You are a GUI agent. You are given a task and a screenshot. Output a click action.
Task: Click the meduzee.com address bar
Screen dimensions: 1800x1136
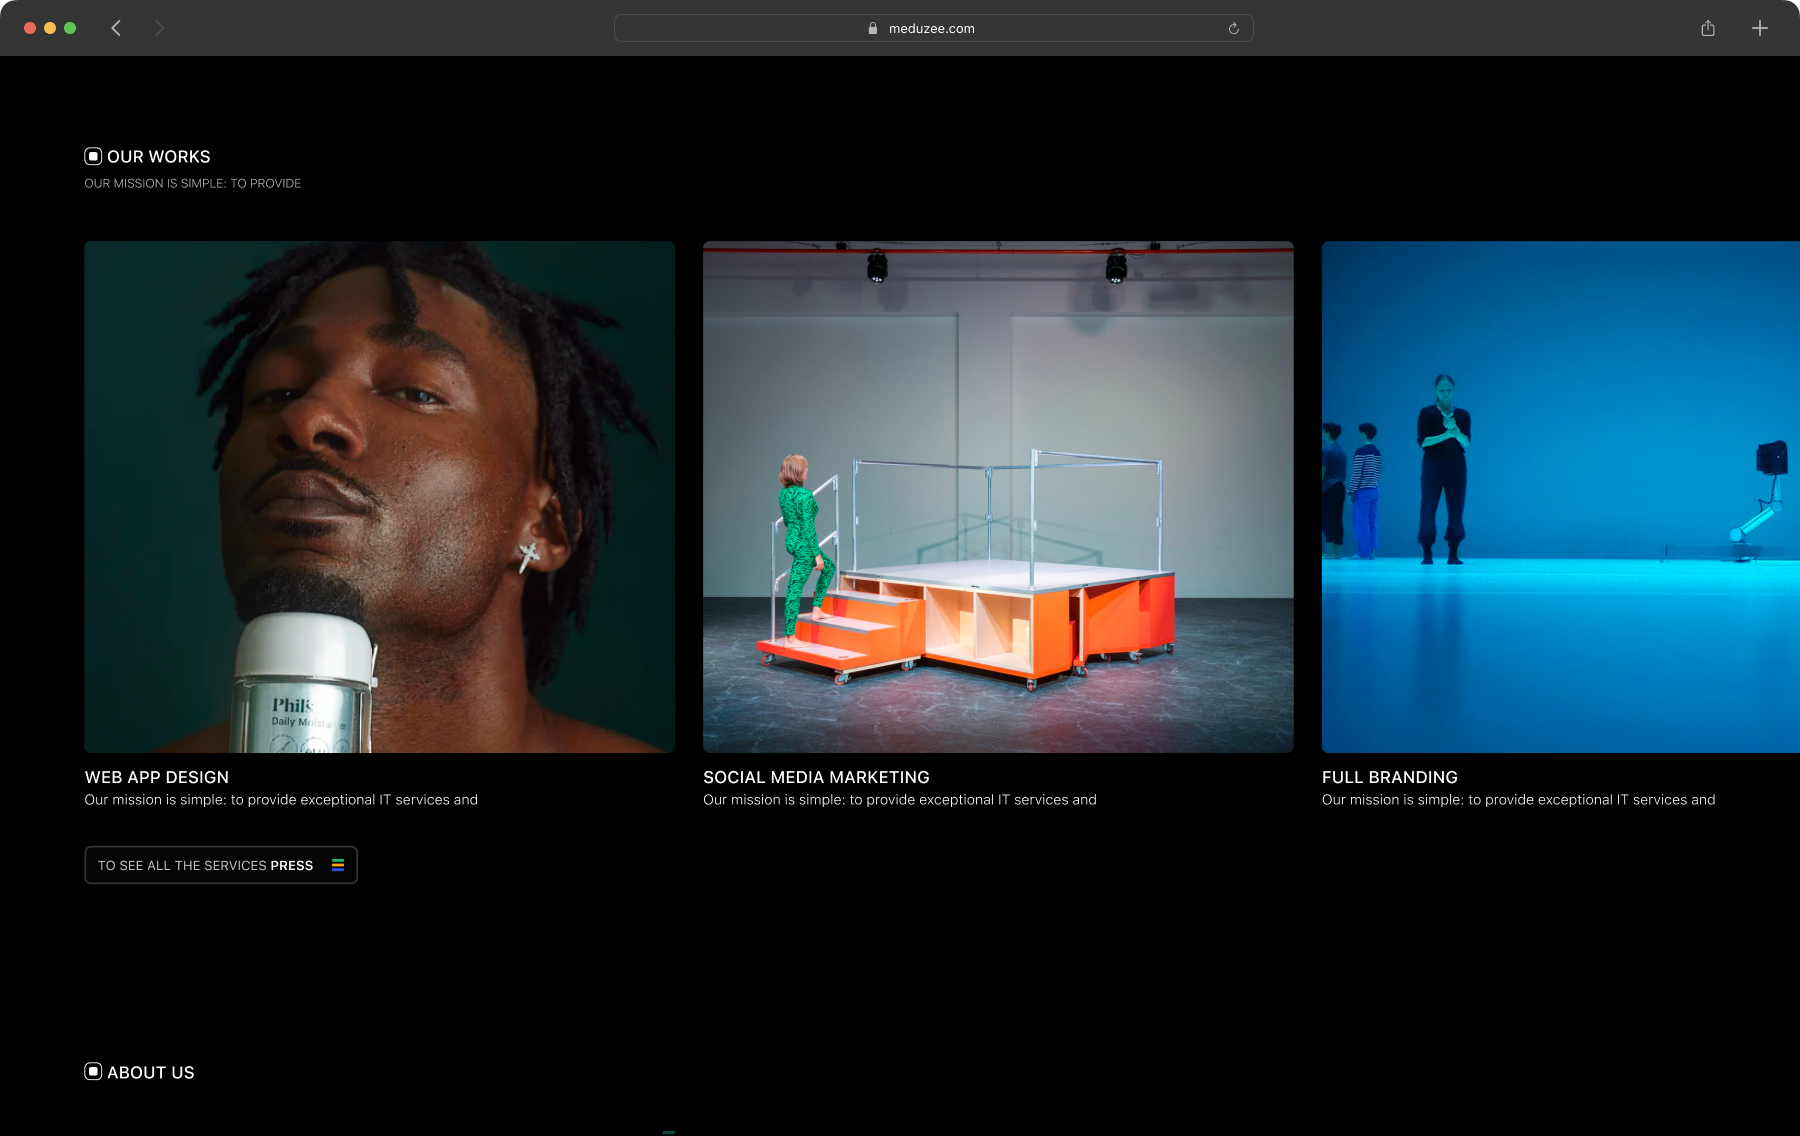(932, 29)
